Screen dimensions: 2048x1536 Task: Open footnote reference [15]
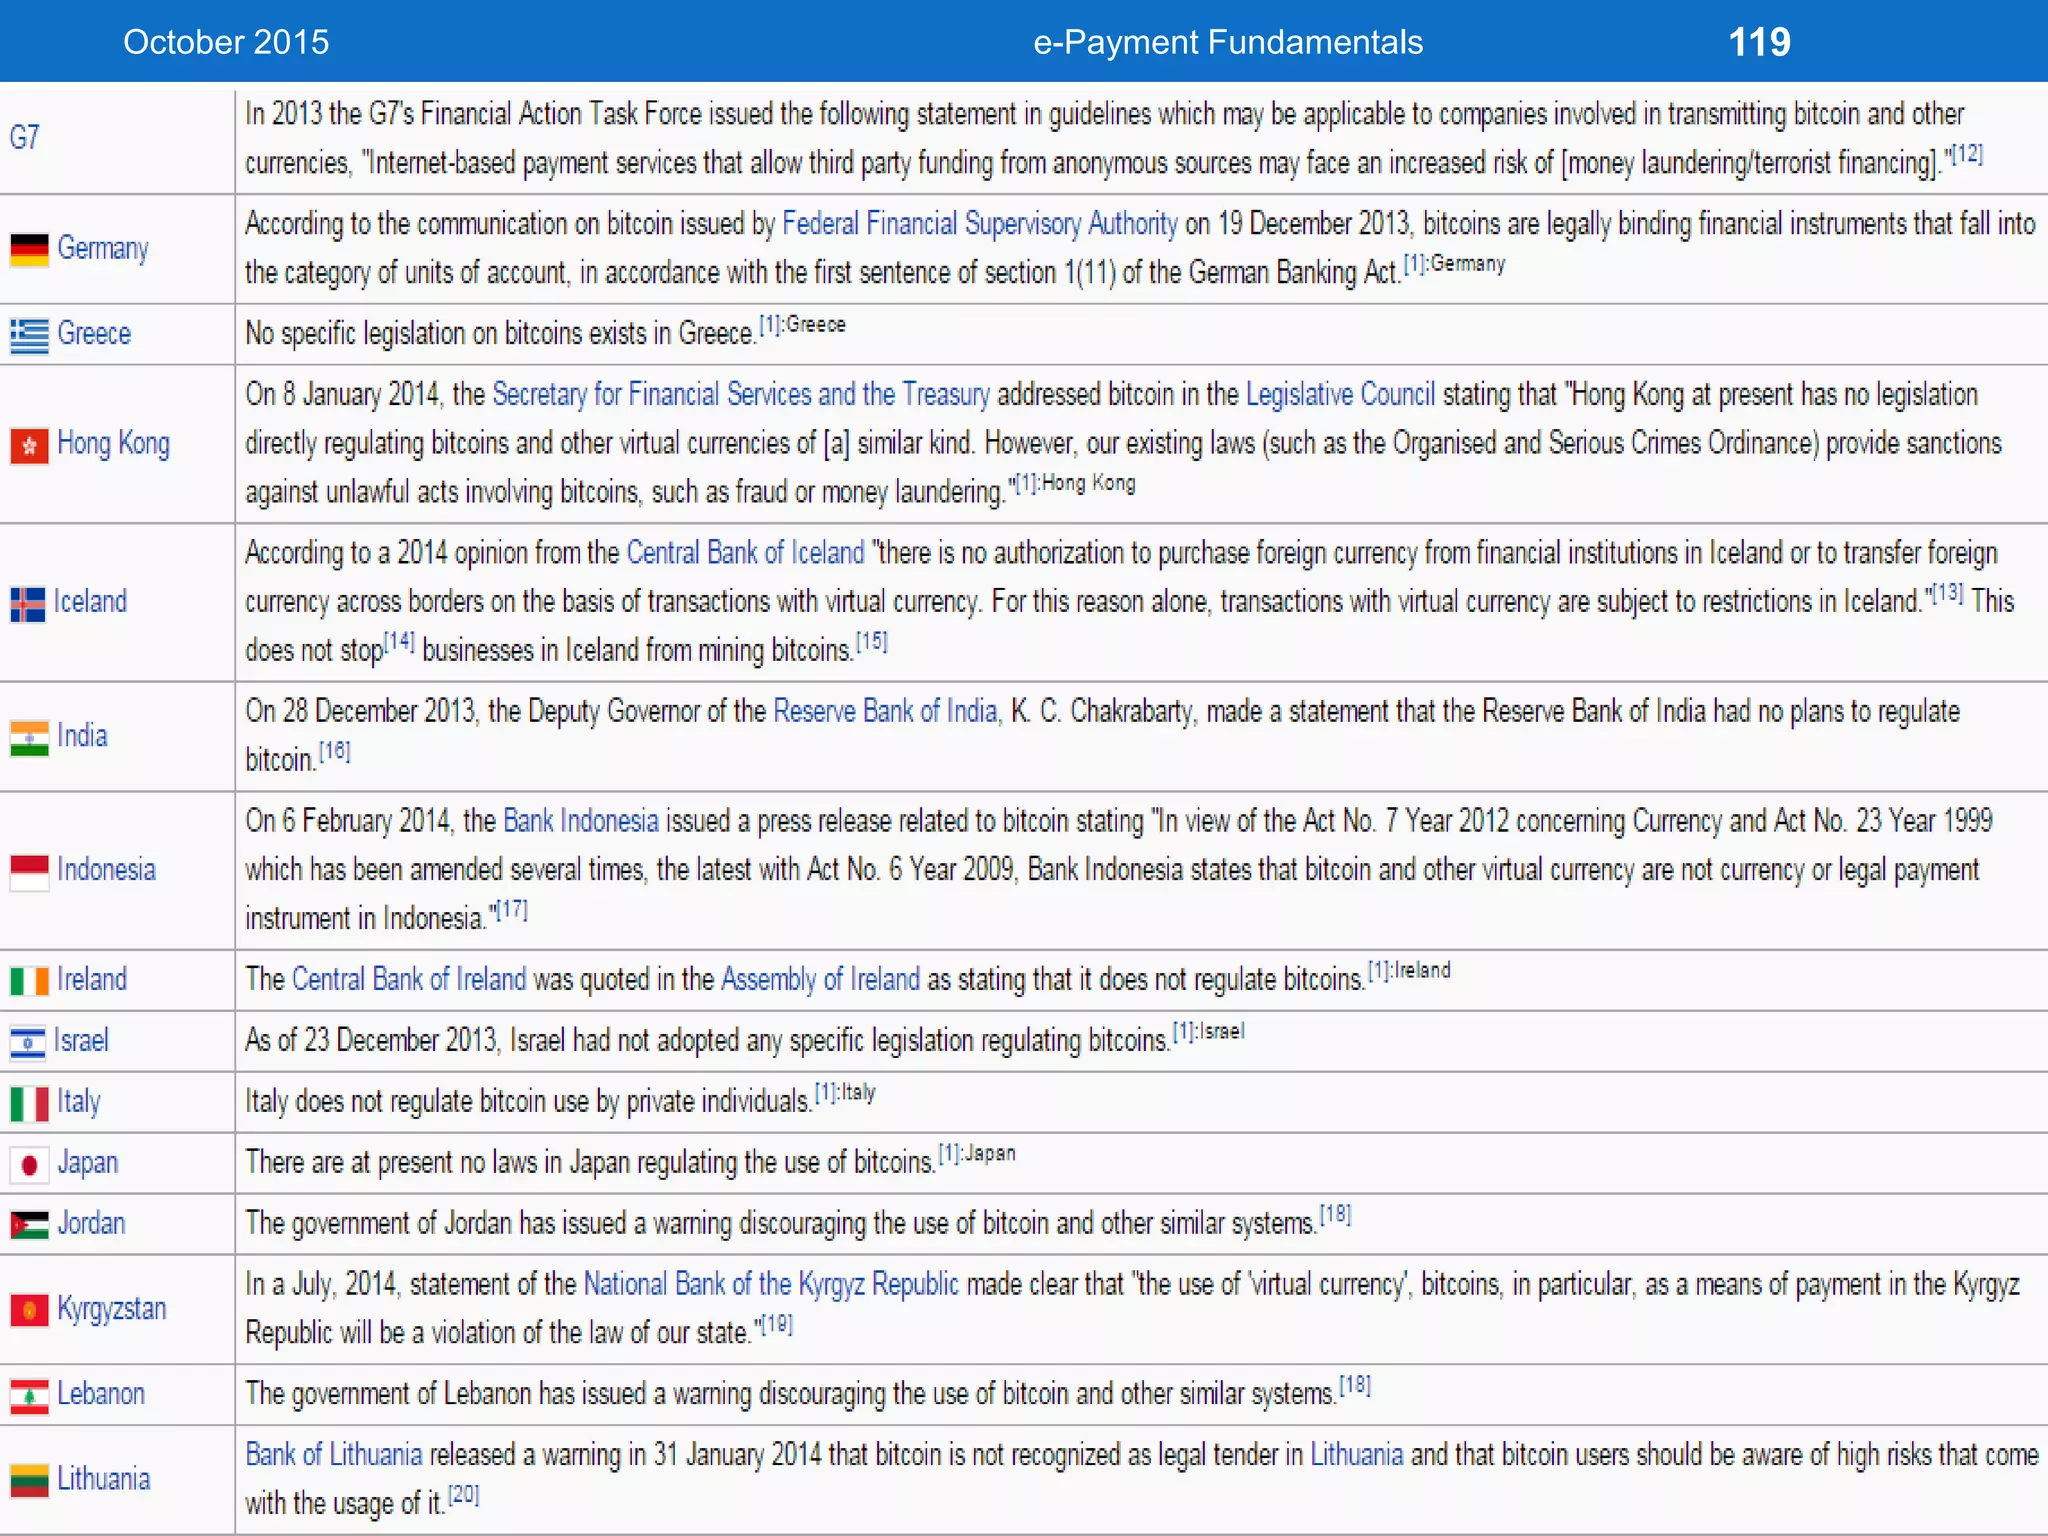click(872, 642)
